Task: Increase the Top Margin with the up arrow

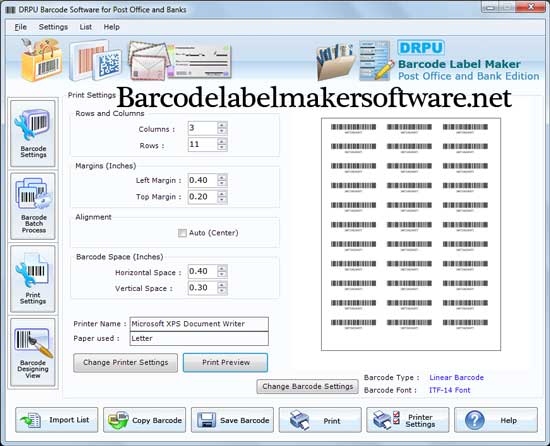Action: pos(222,194)
